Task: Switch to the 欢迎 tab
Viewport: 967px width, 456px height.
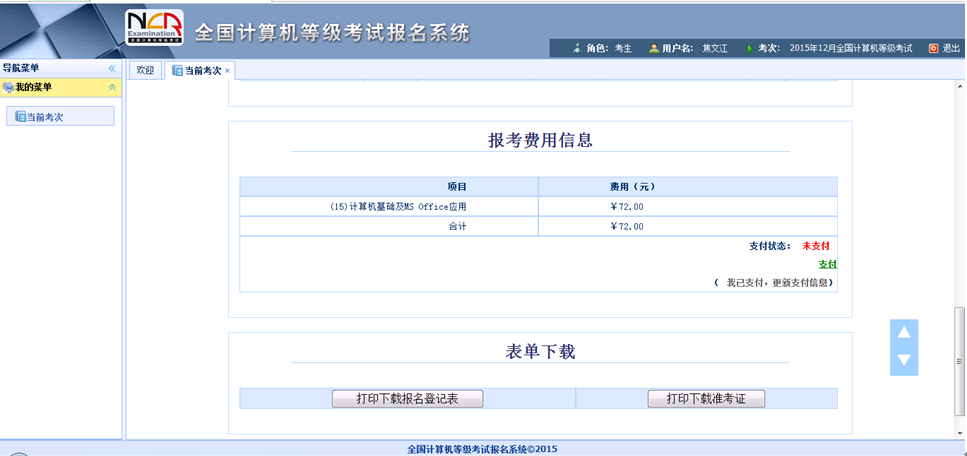Action: pyautogui.click(x=145, y=70)
